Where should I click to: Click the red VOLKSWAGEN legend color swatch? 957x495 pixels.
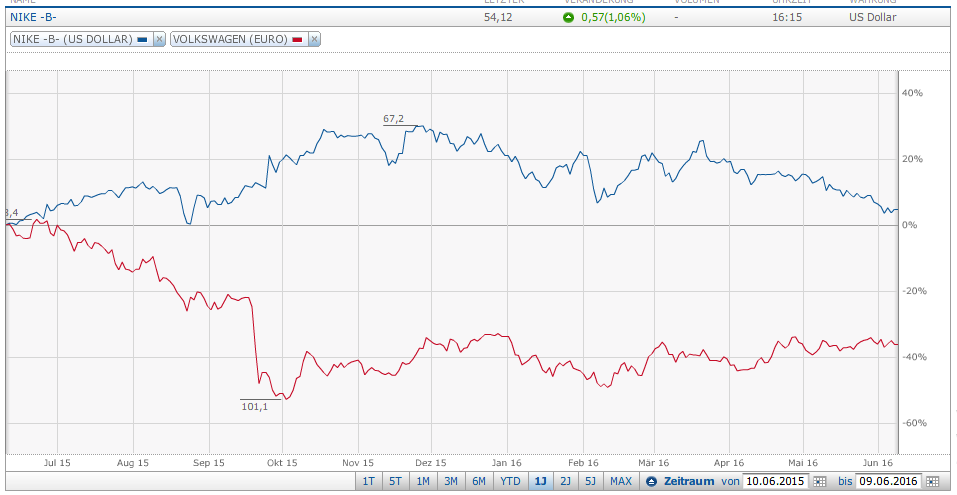297,39
